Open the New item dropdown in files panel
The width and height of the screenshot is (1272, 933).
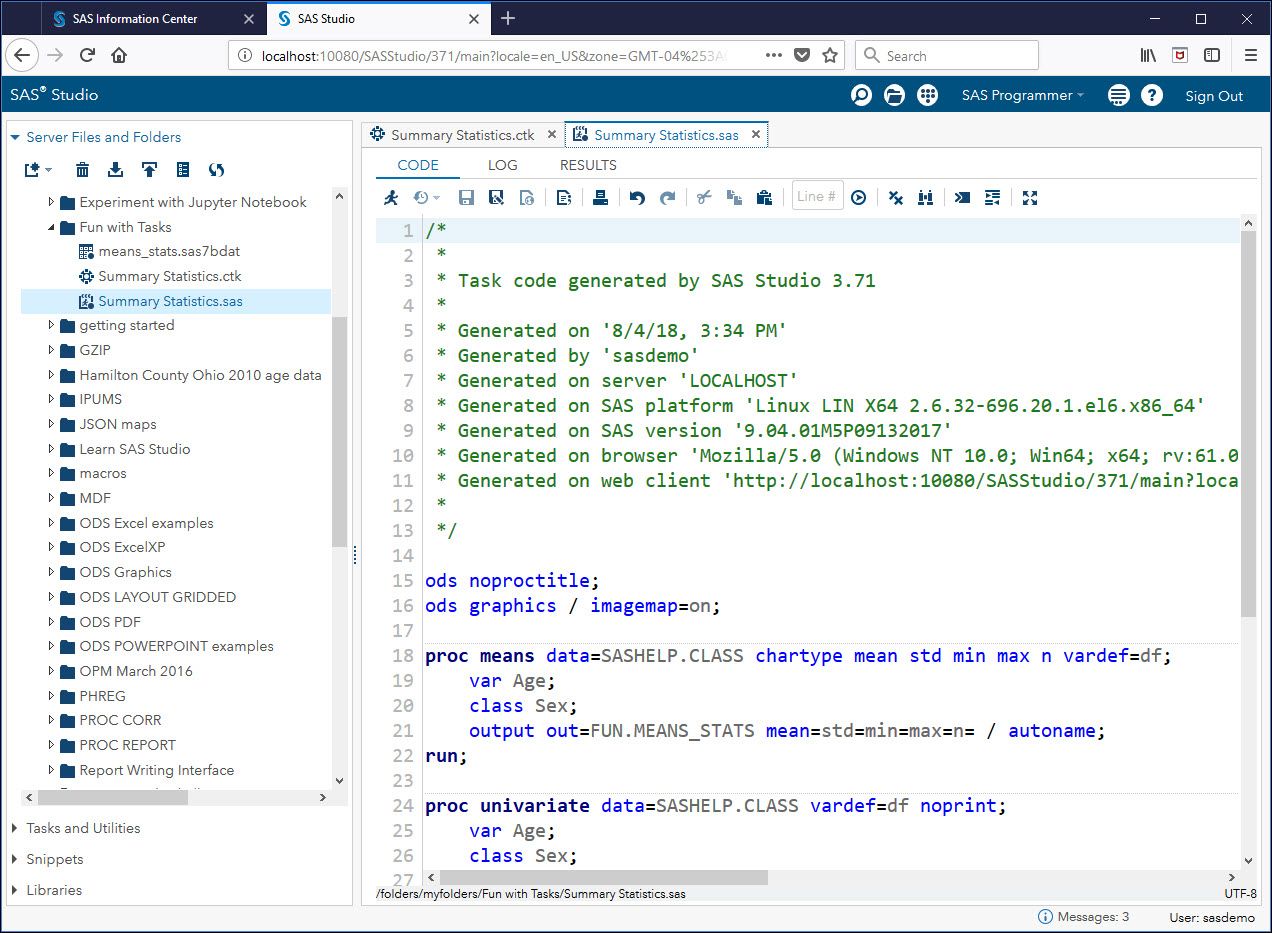point(38,170)
